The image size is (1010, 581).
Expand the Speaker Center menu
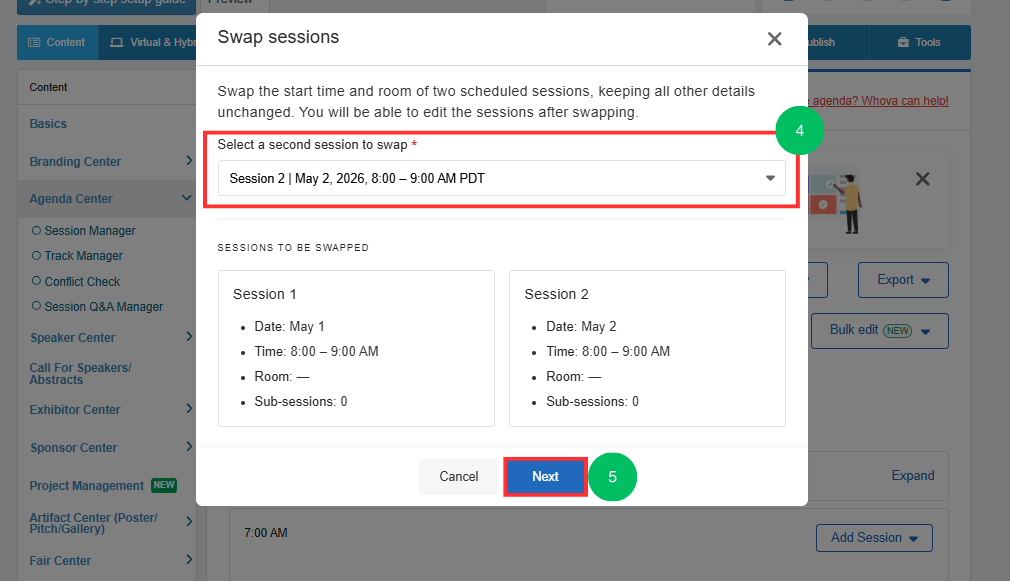[x=189, y=336]
